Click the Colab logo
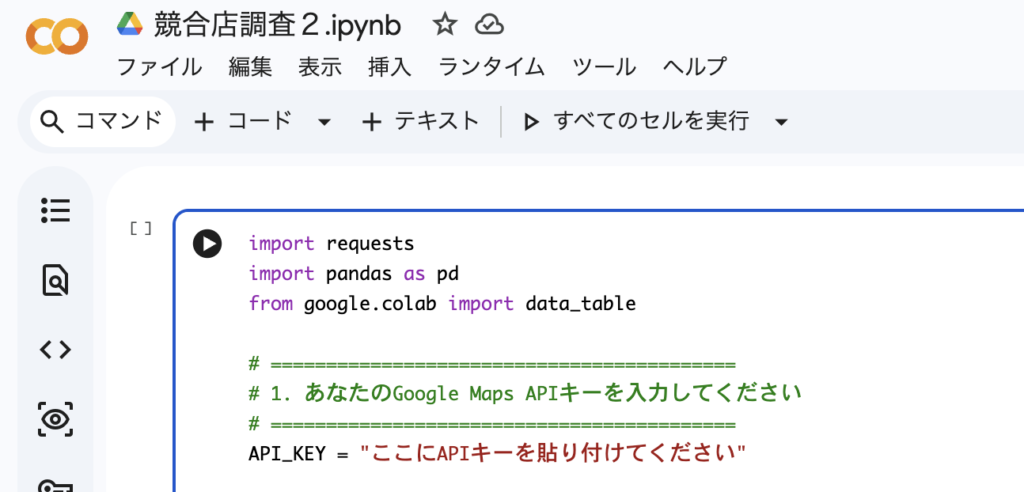The width and height of the screenshot is (1024, 492). 56,37
